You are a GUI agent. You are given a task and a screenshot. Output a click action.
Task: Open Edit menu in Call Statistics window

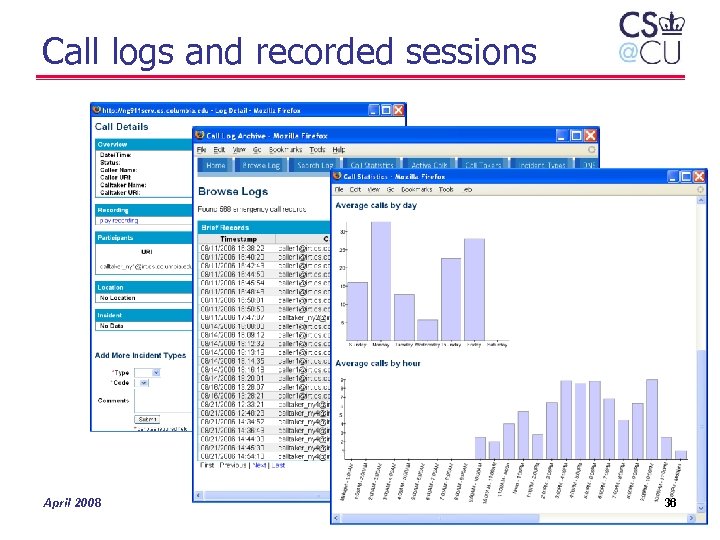355,189
